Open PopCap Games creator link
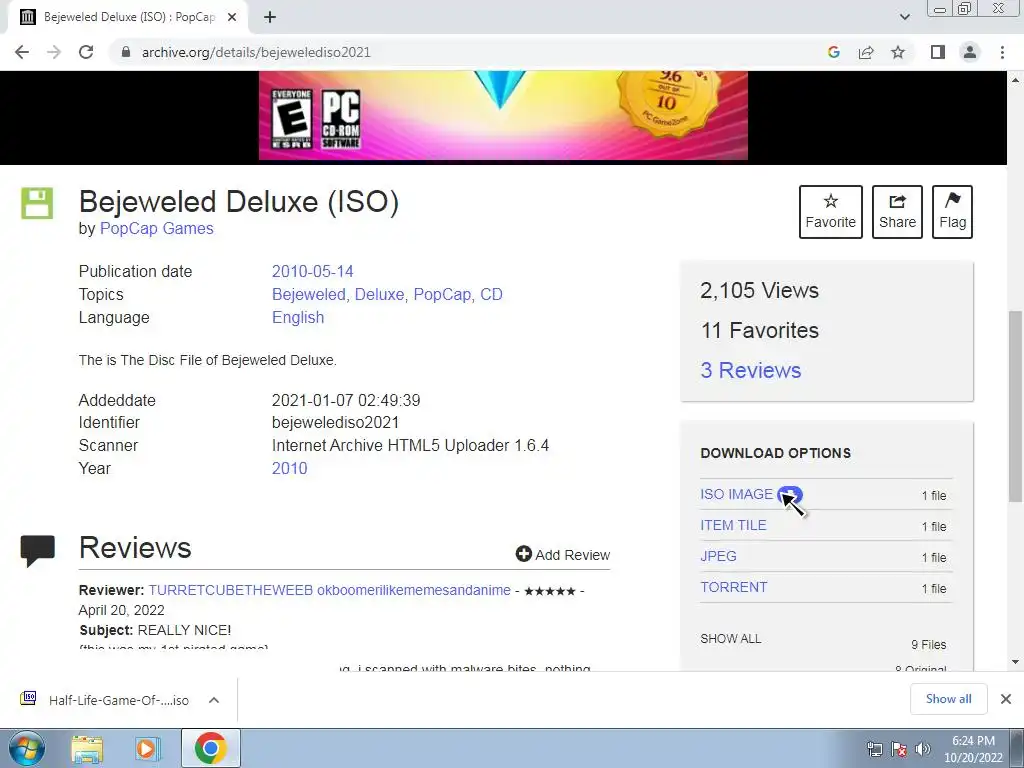Viewport: 1024px width, 768px height. (x=157, y=229)
